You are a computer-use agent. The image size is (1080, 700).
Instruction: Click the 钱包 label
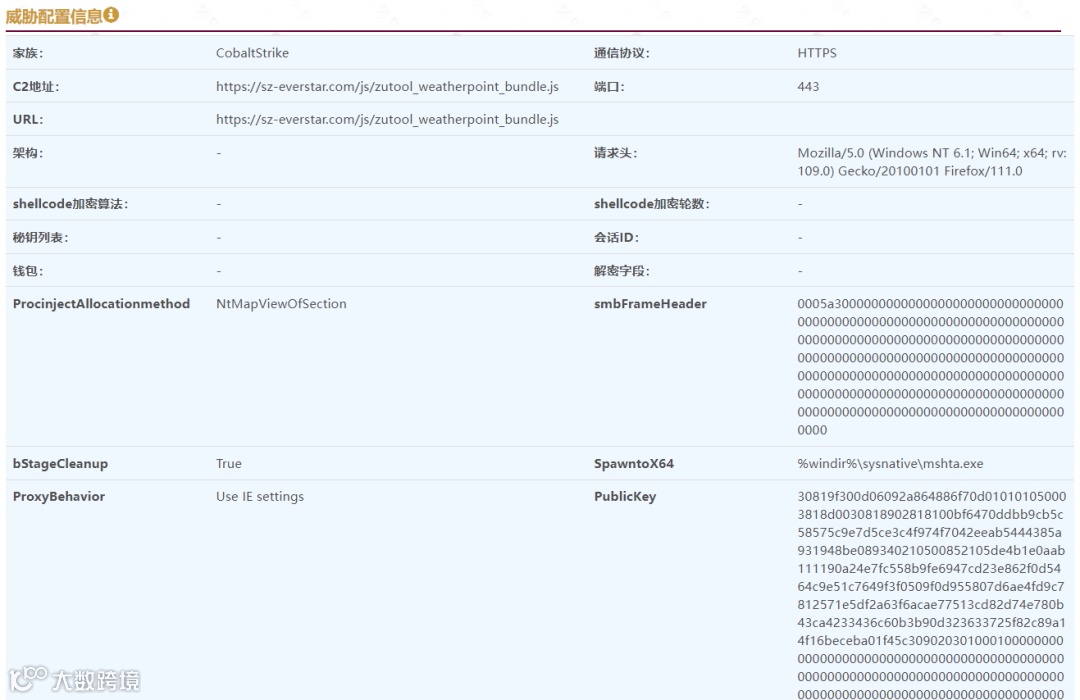point(28,271)
